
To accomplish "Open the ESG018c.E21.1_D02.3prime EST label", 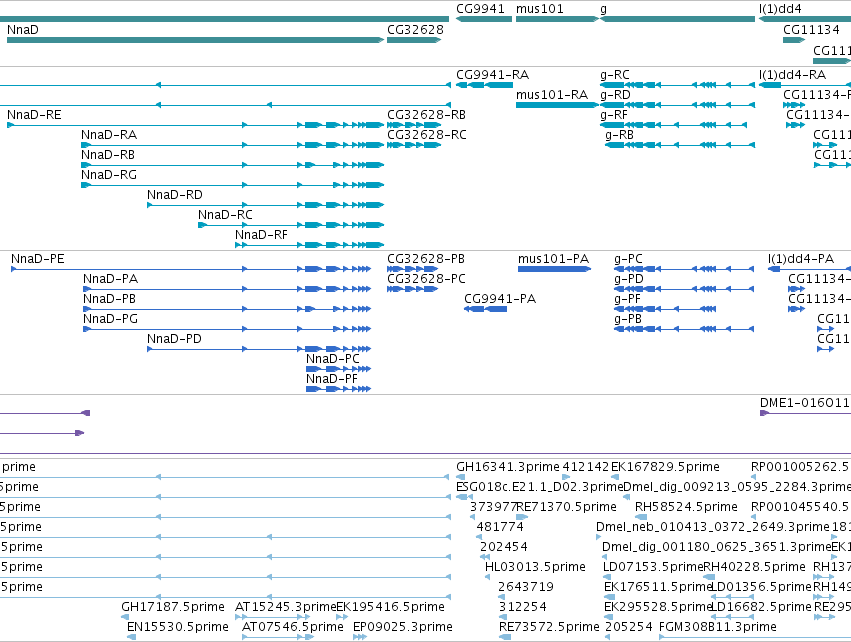I will tap(539, 487).
